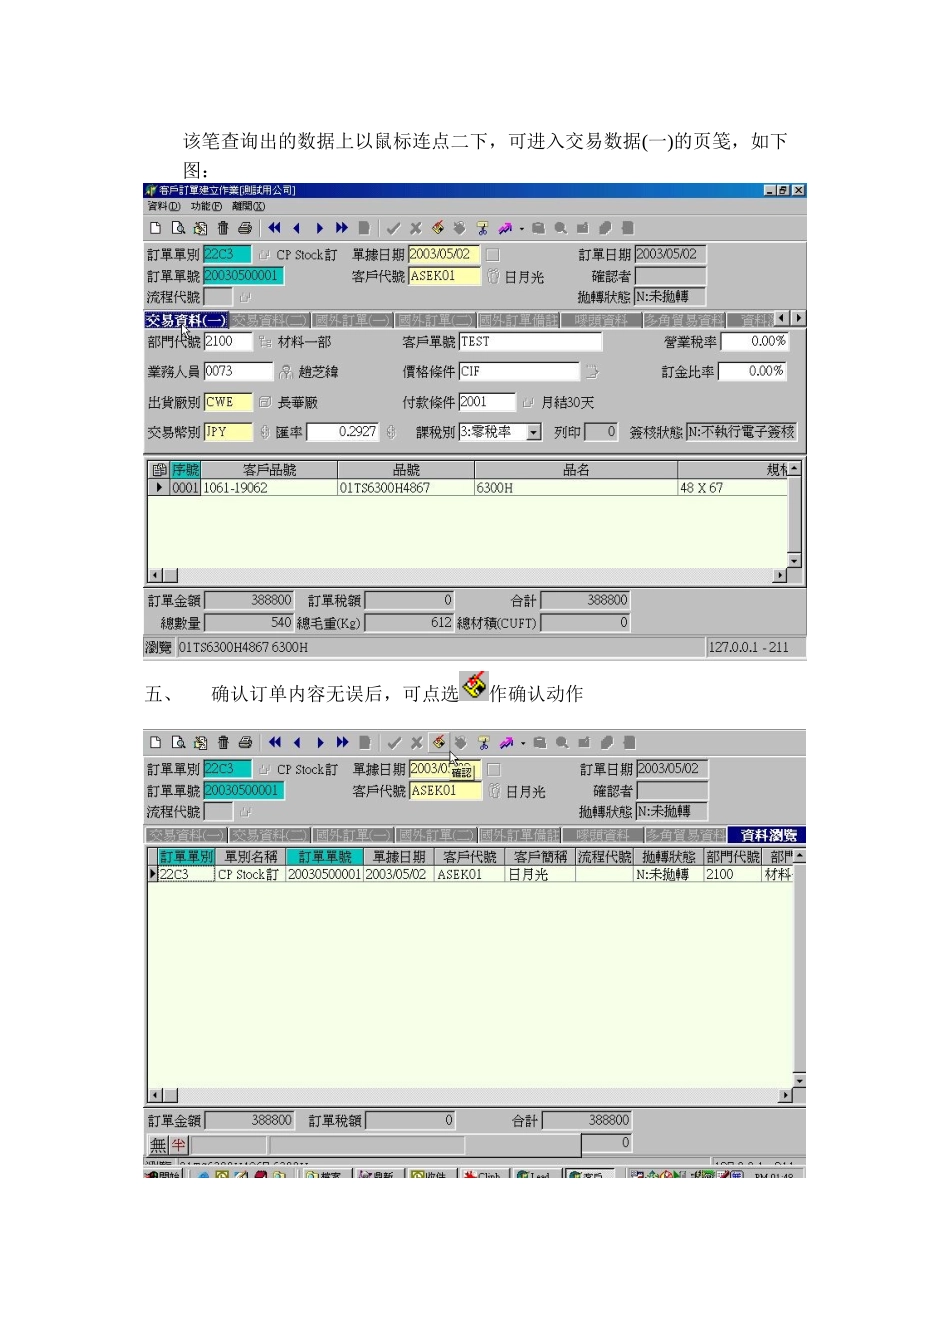
Task: Click grid selector icon left of 序號 header
Action: pyautogui.click(x=159, y=470)
